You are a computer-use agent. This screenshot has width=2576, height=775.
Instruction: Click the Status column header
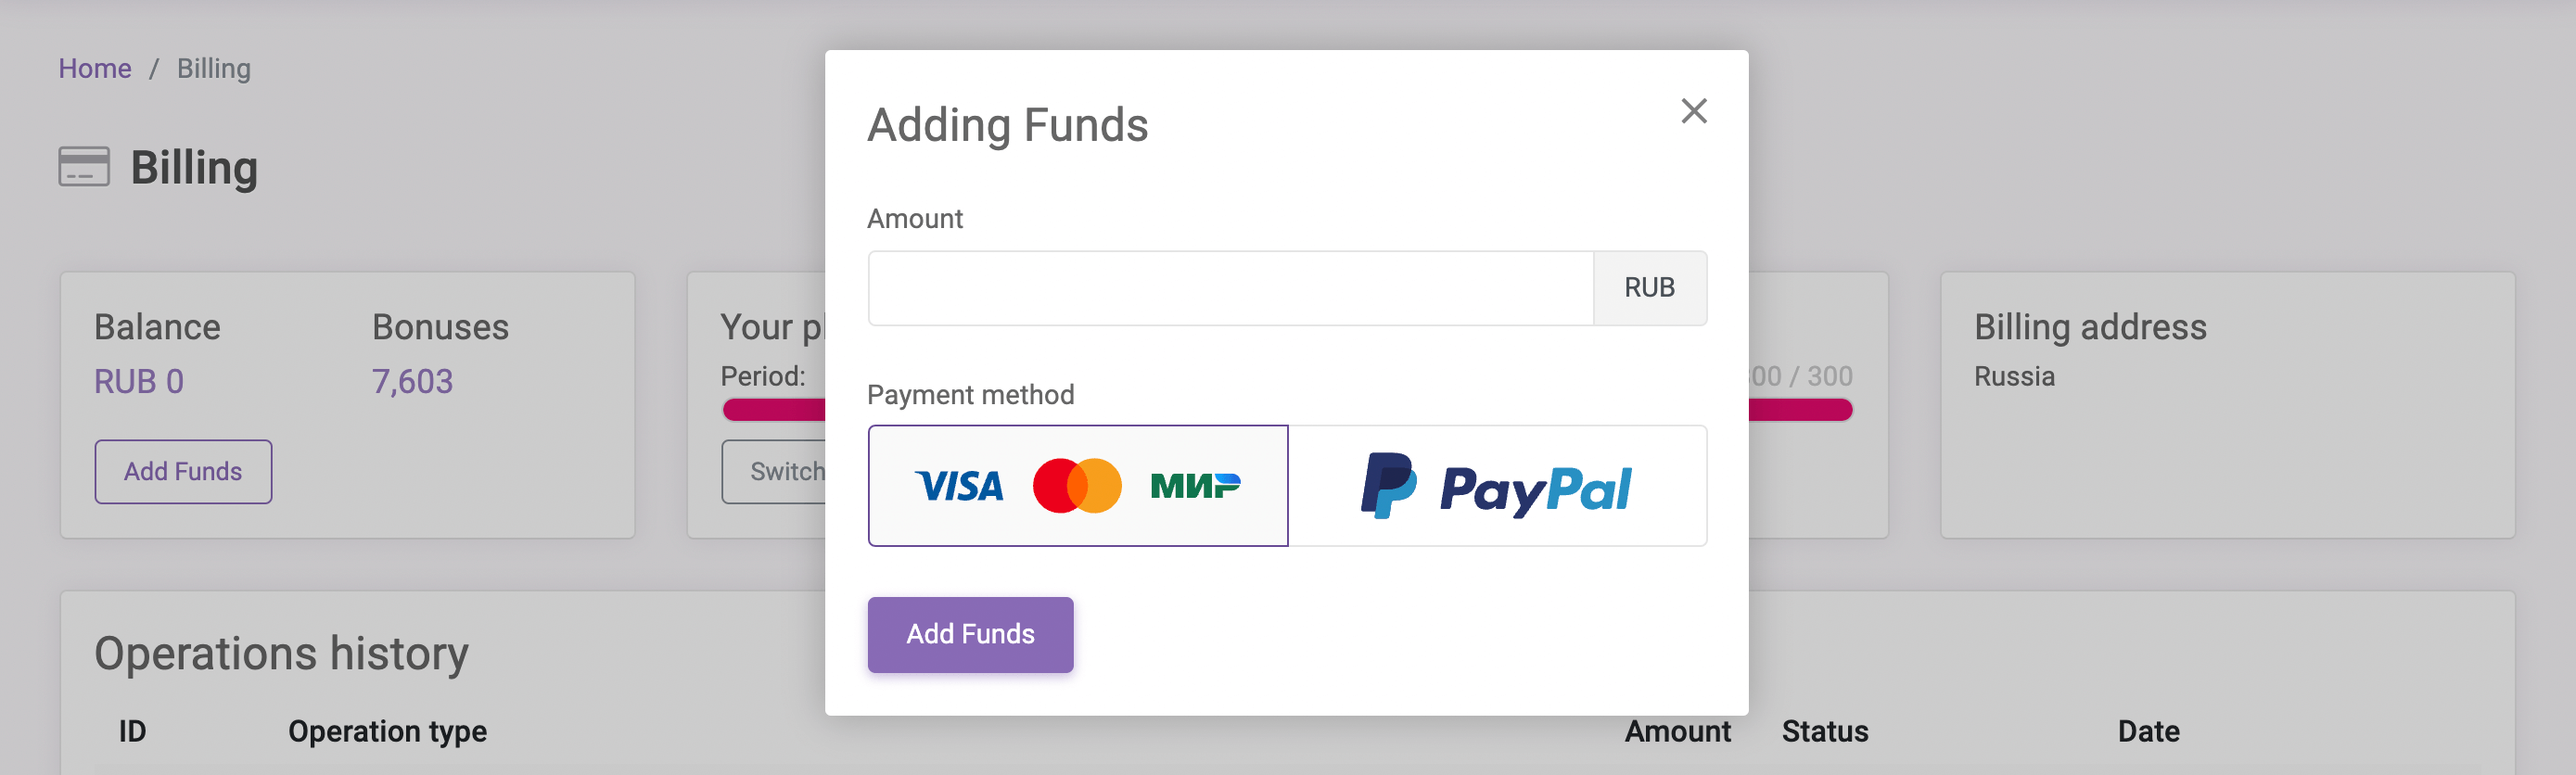click(1824, 731)
